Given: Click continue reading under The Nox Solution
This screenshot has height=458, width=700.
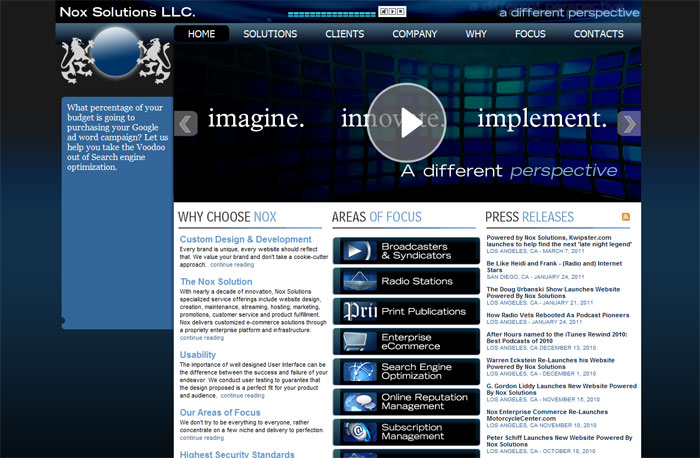Looking at the screenshot, I should click(x=202, y=338).
